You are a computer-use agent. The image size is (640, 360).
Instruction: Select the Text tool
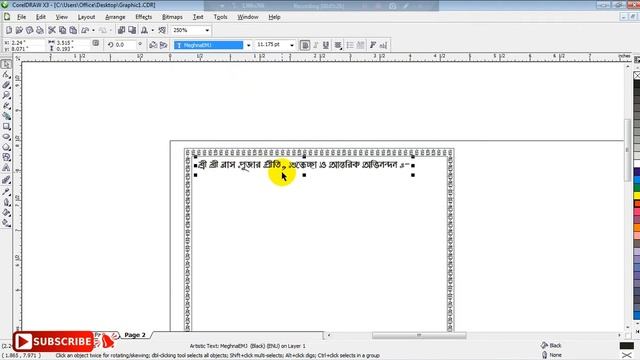click(6, 168)
